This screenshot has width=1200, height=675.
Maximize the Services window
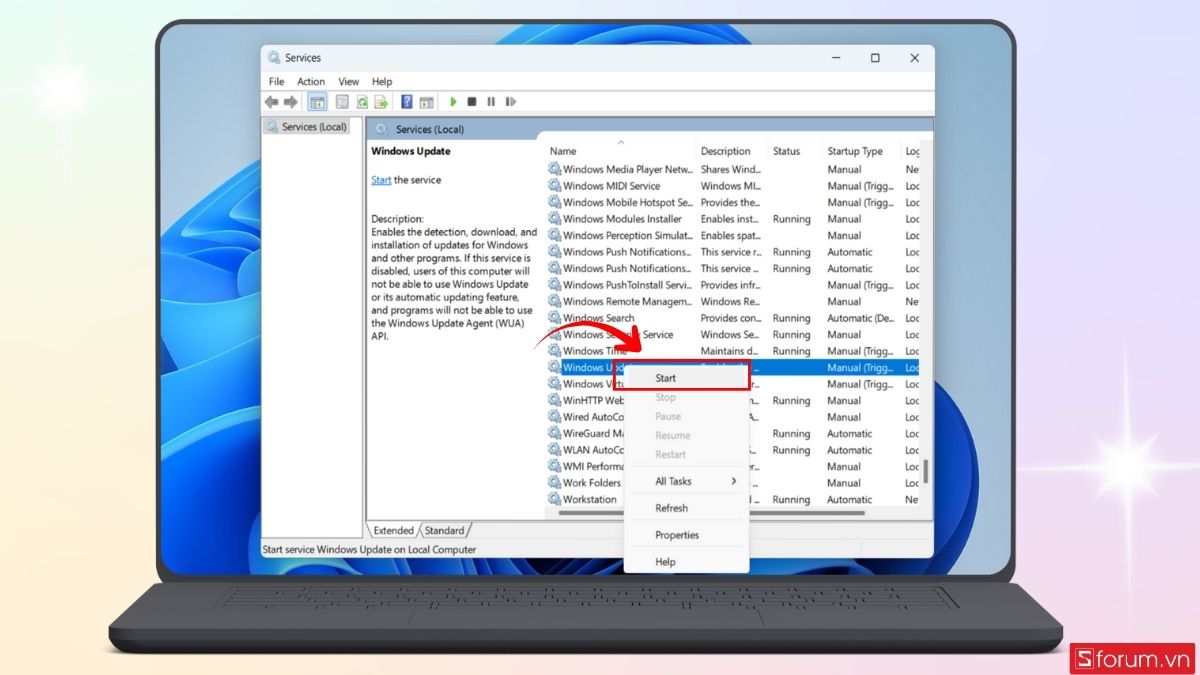(x=875, y=58)
